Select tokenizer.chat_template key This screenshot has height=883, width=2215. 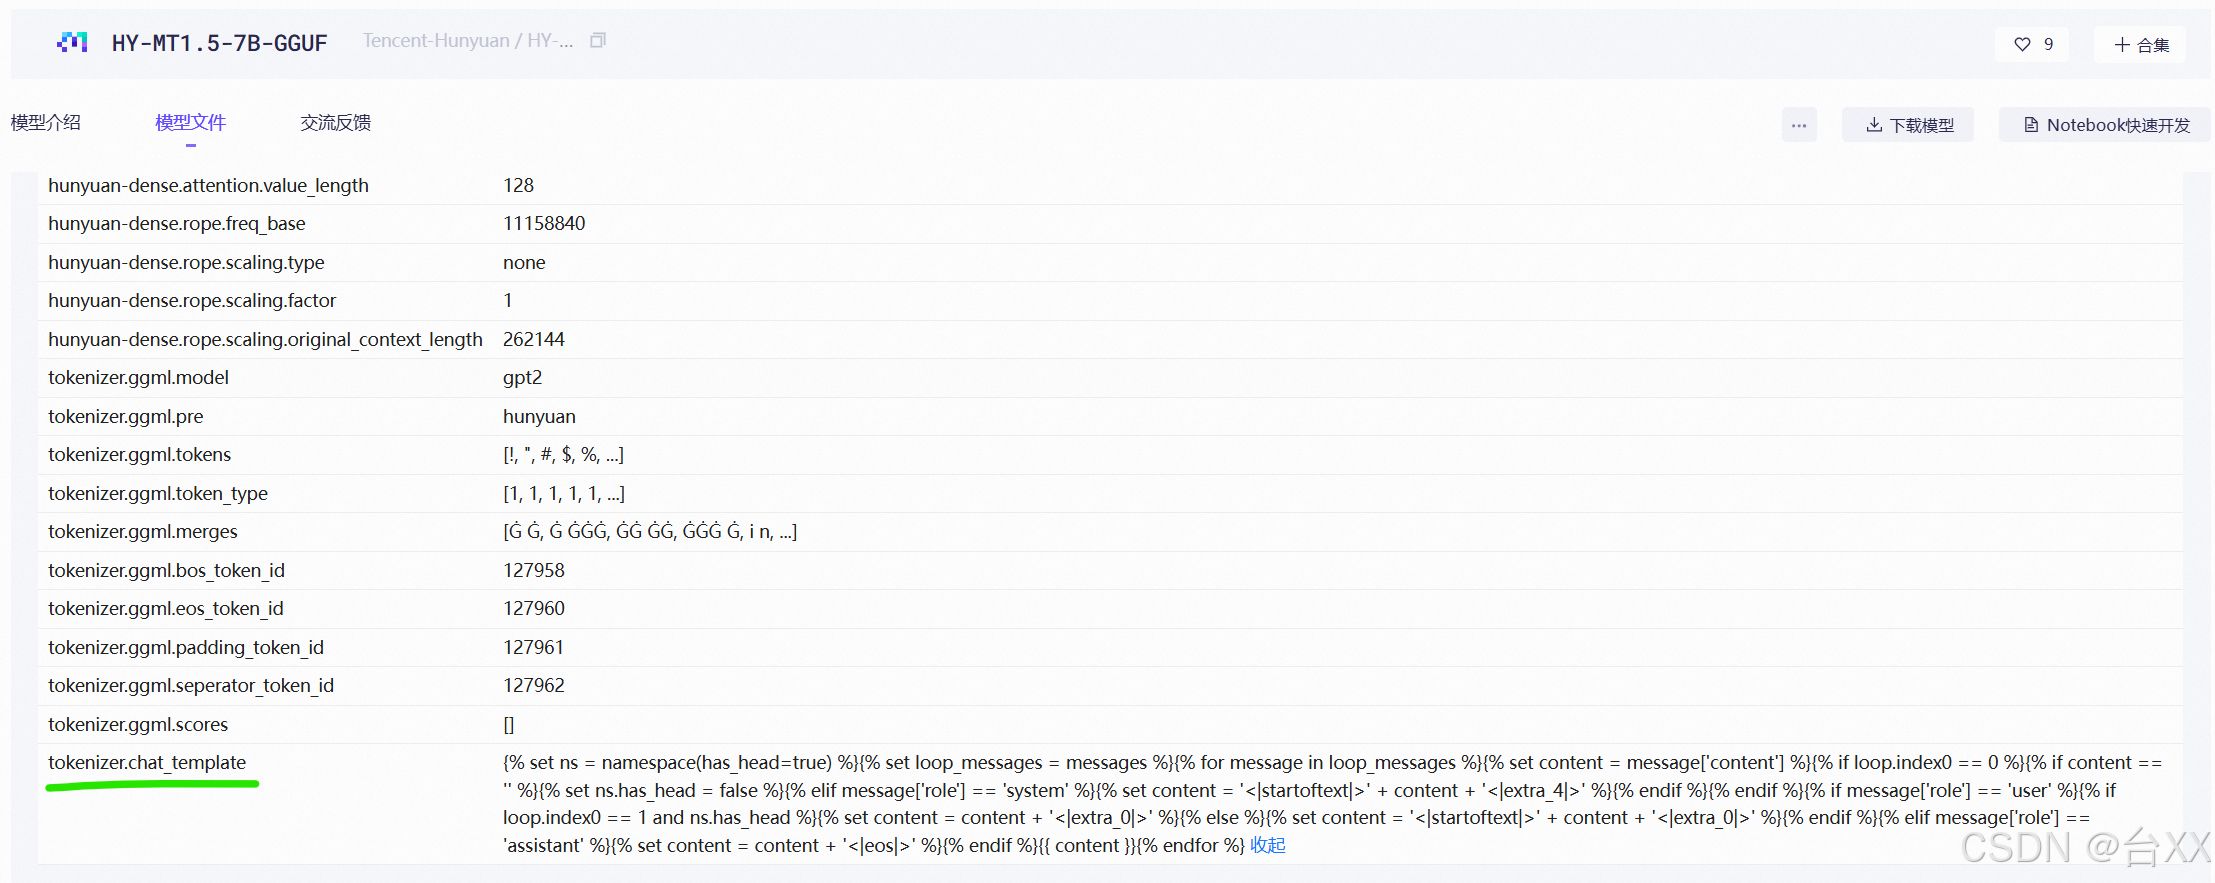coord(147,762)
